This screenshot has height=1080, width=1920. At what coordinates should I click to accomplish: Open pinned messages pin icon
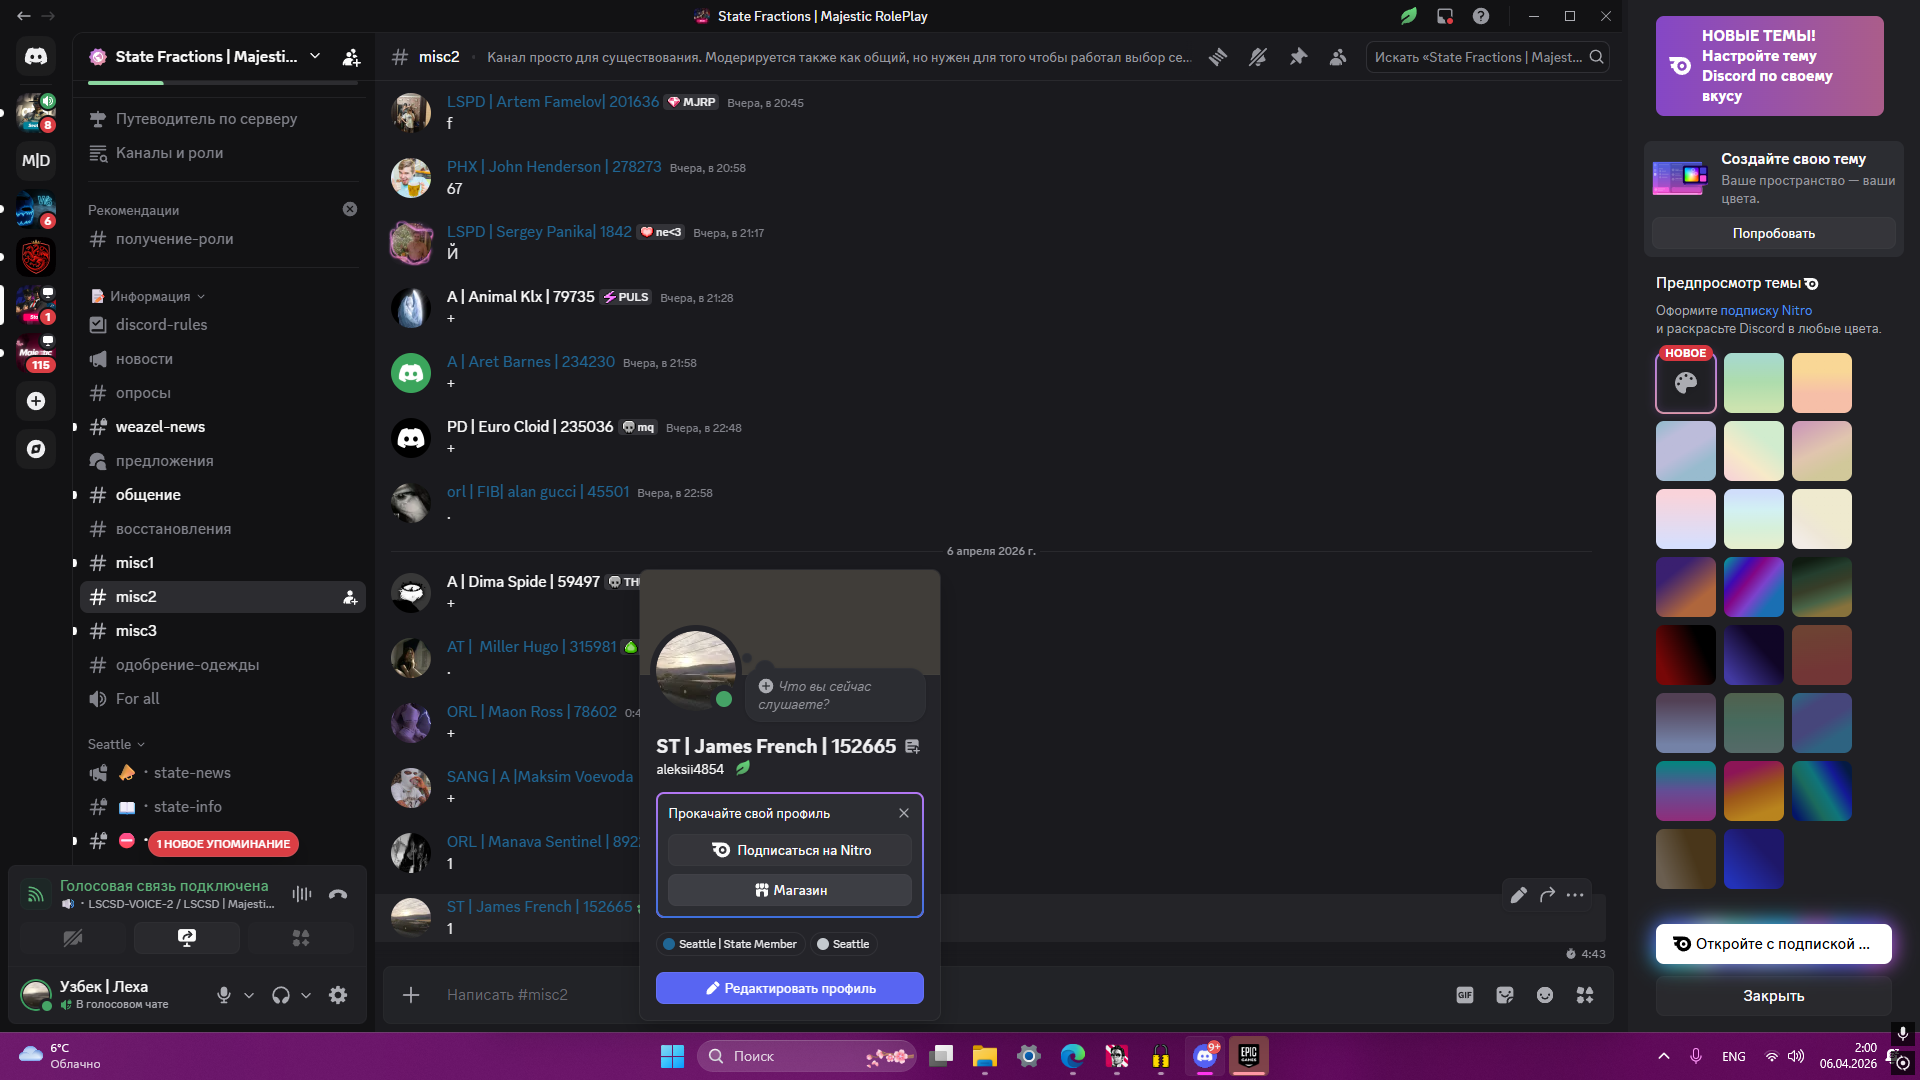(x=1298, y=57)
